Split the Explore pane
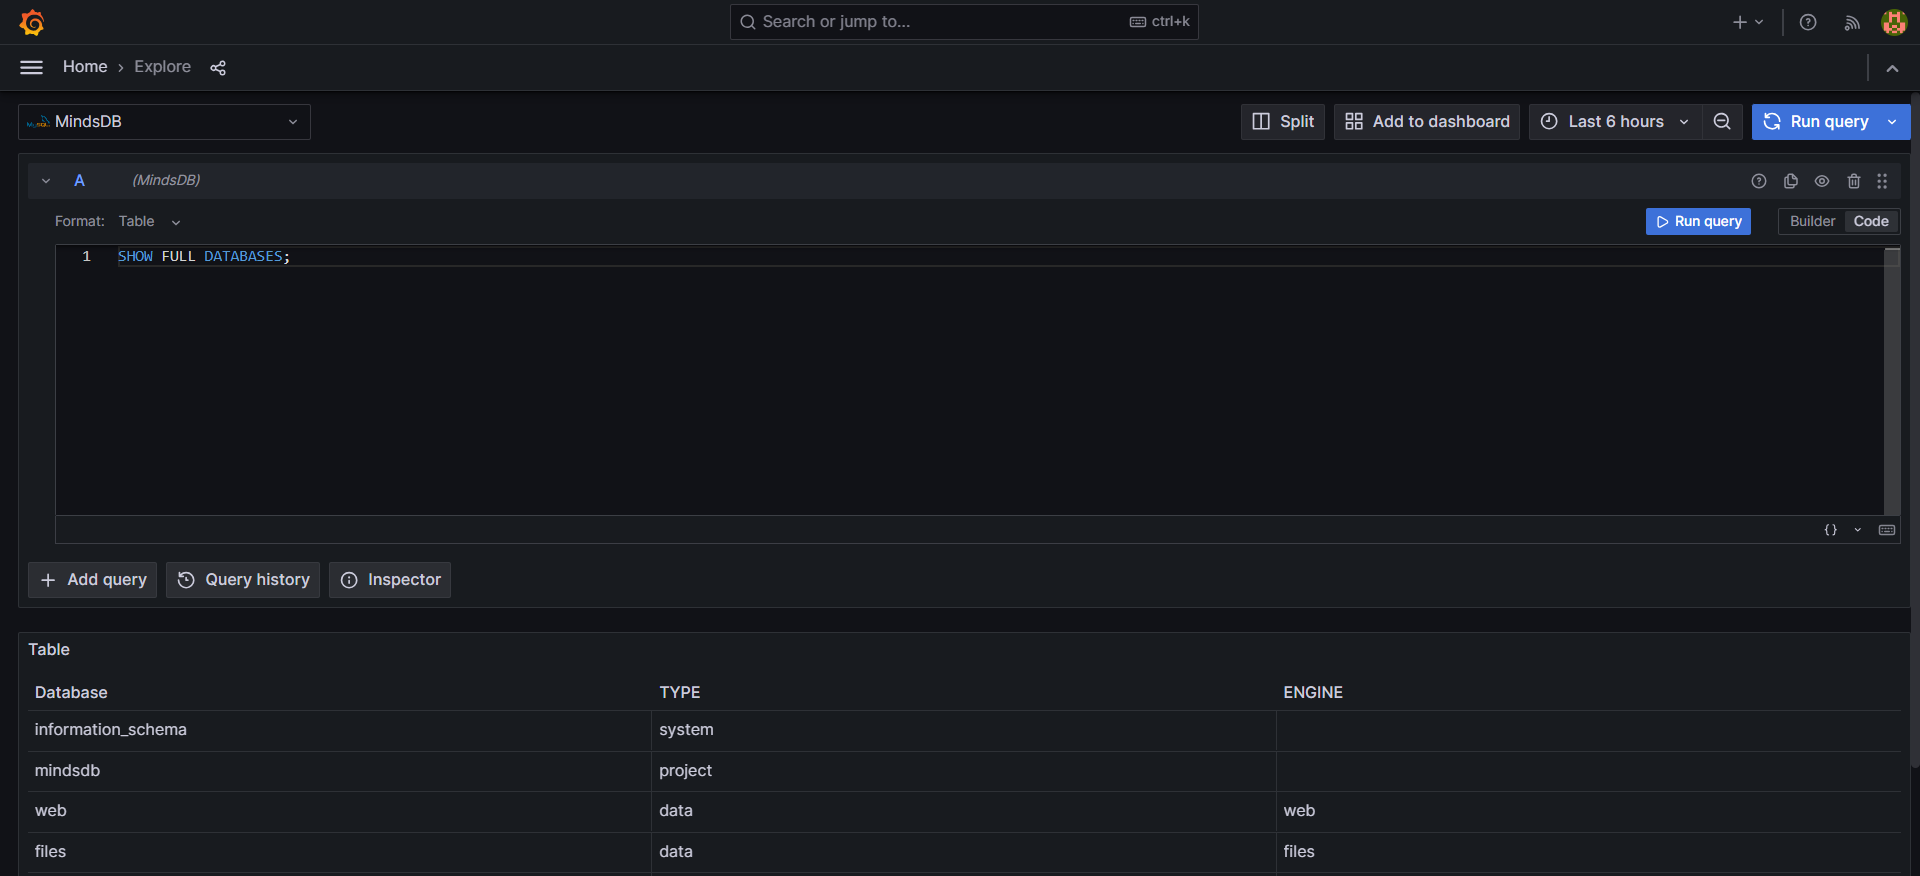The height and width of the screenshot is (876, 1920). pos(1283,122)
